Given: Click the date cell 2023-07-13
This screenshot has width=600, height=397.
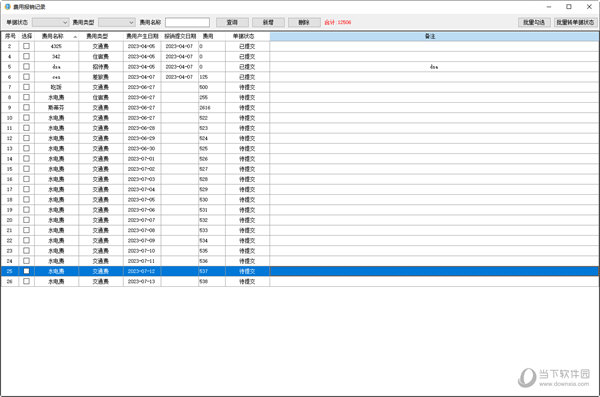Looking at the screenshot, I should pos(142,281).
